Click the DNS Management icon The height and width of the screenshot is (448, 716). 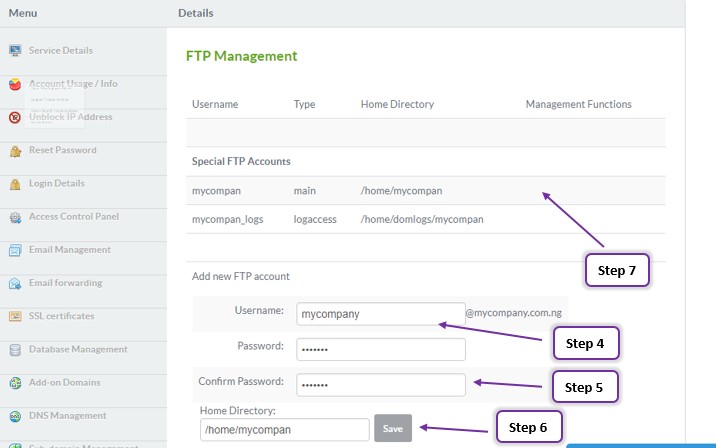tap(15, 416)
